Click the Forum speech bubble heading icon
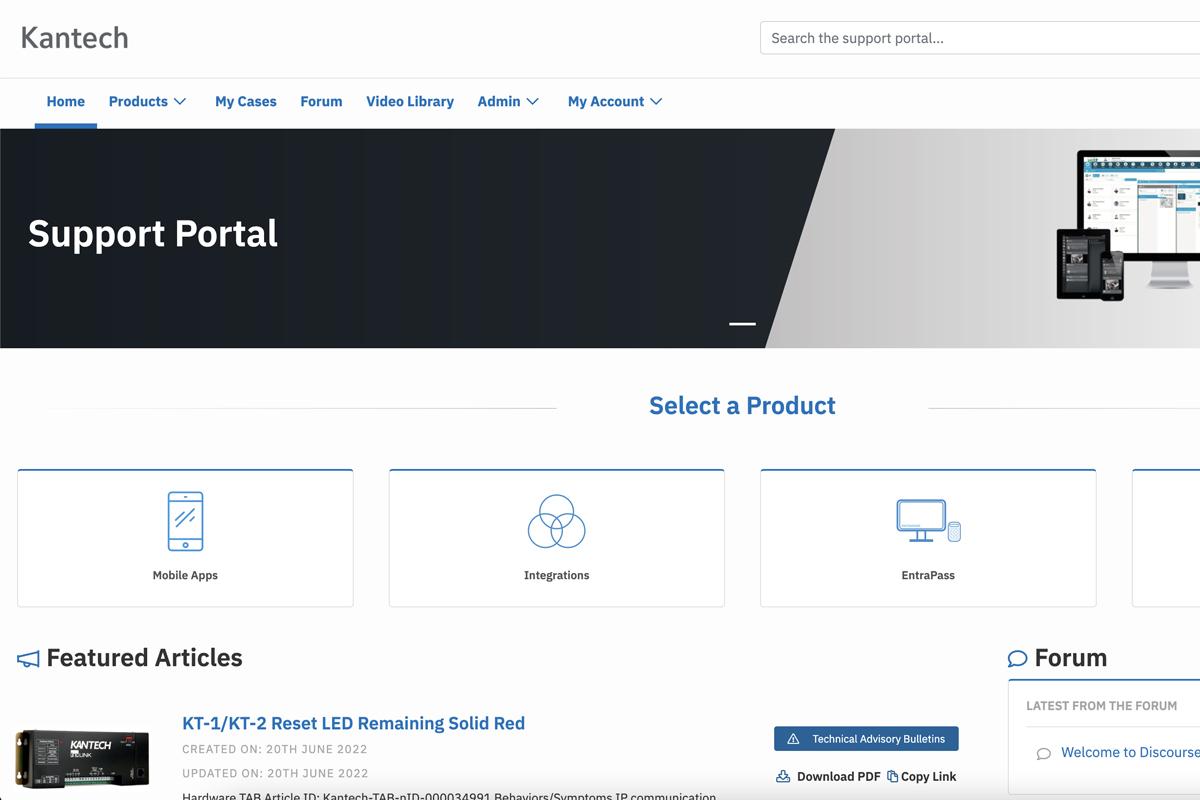 coord(1018,658)
